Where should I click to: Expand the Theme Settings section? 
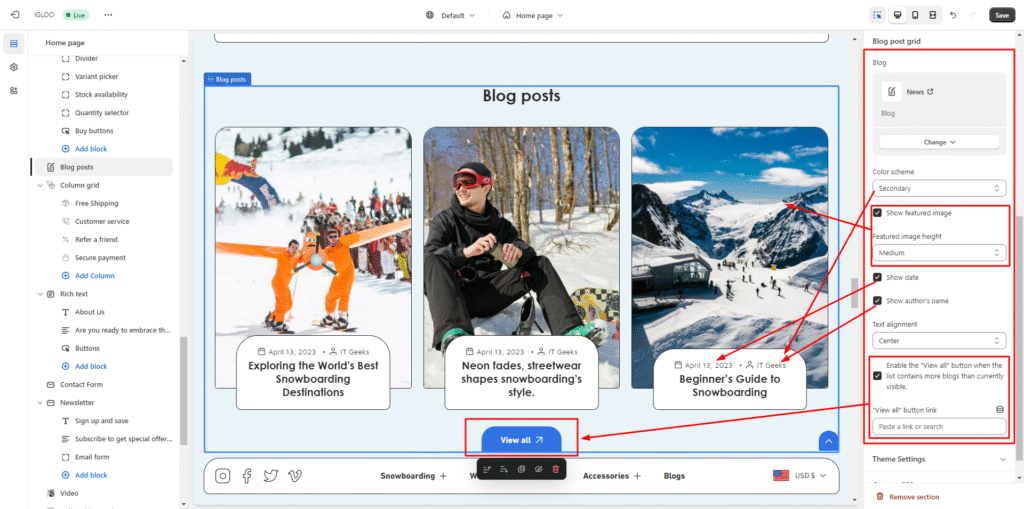[x=938, y=459]
